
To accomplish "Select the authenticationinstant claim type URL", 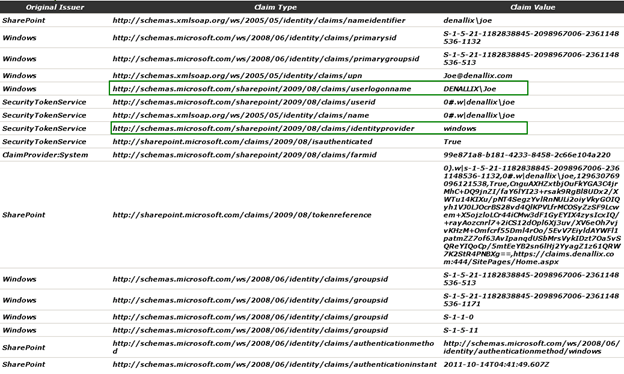I will click(275, 364).
